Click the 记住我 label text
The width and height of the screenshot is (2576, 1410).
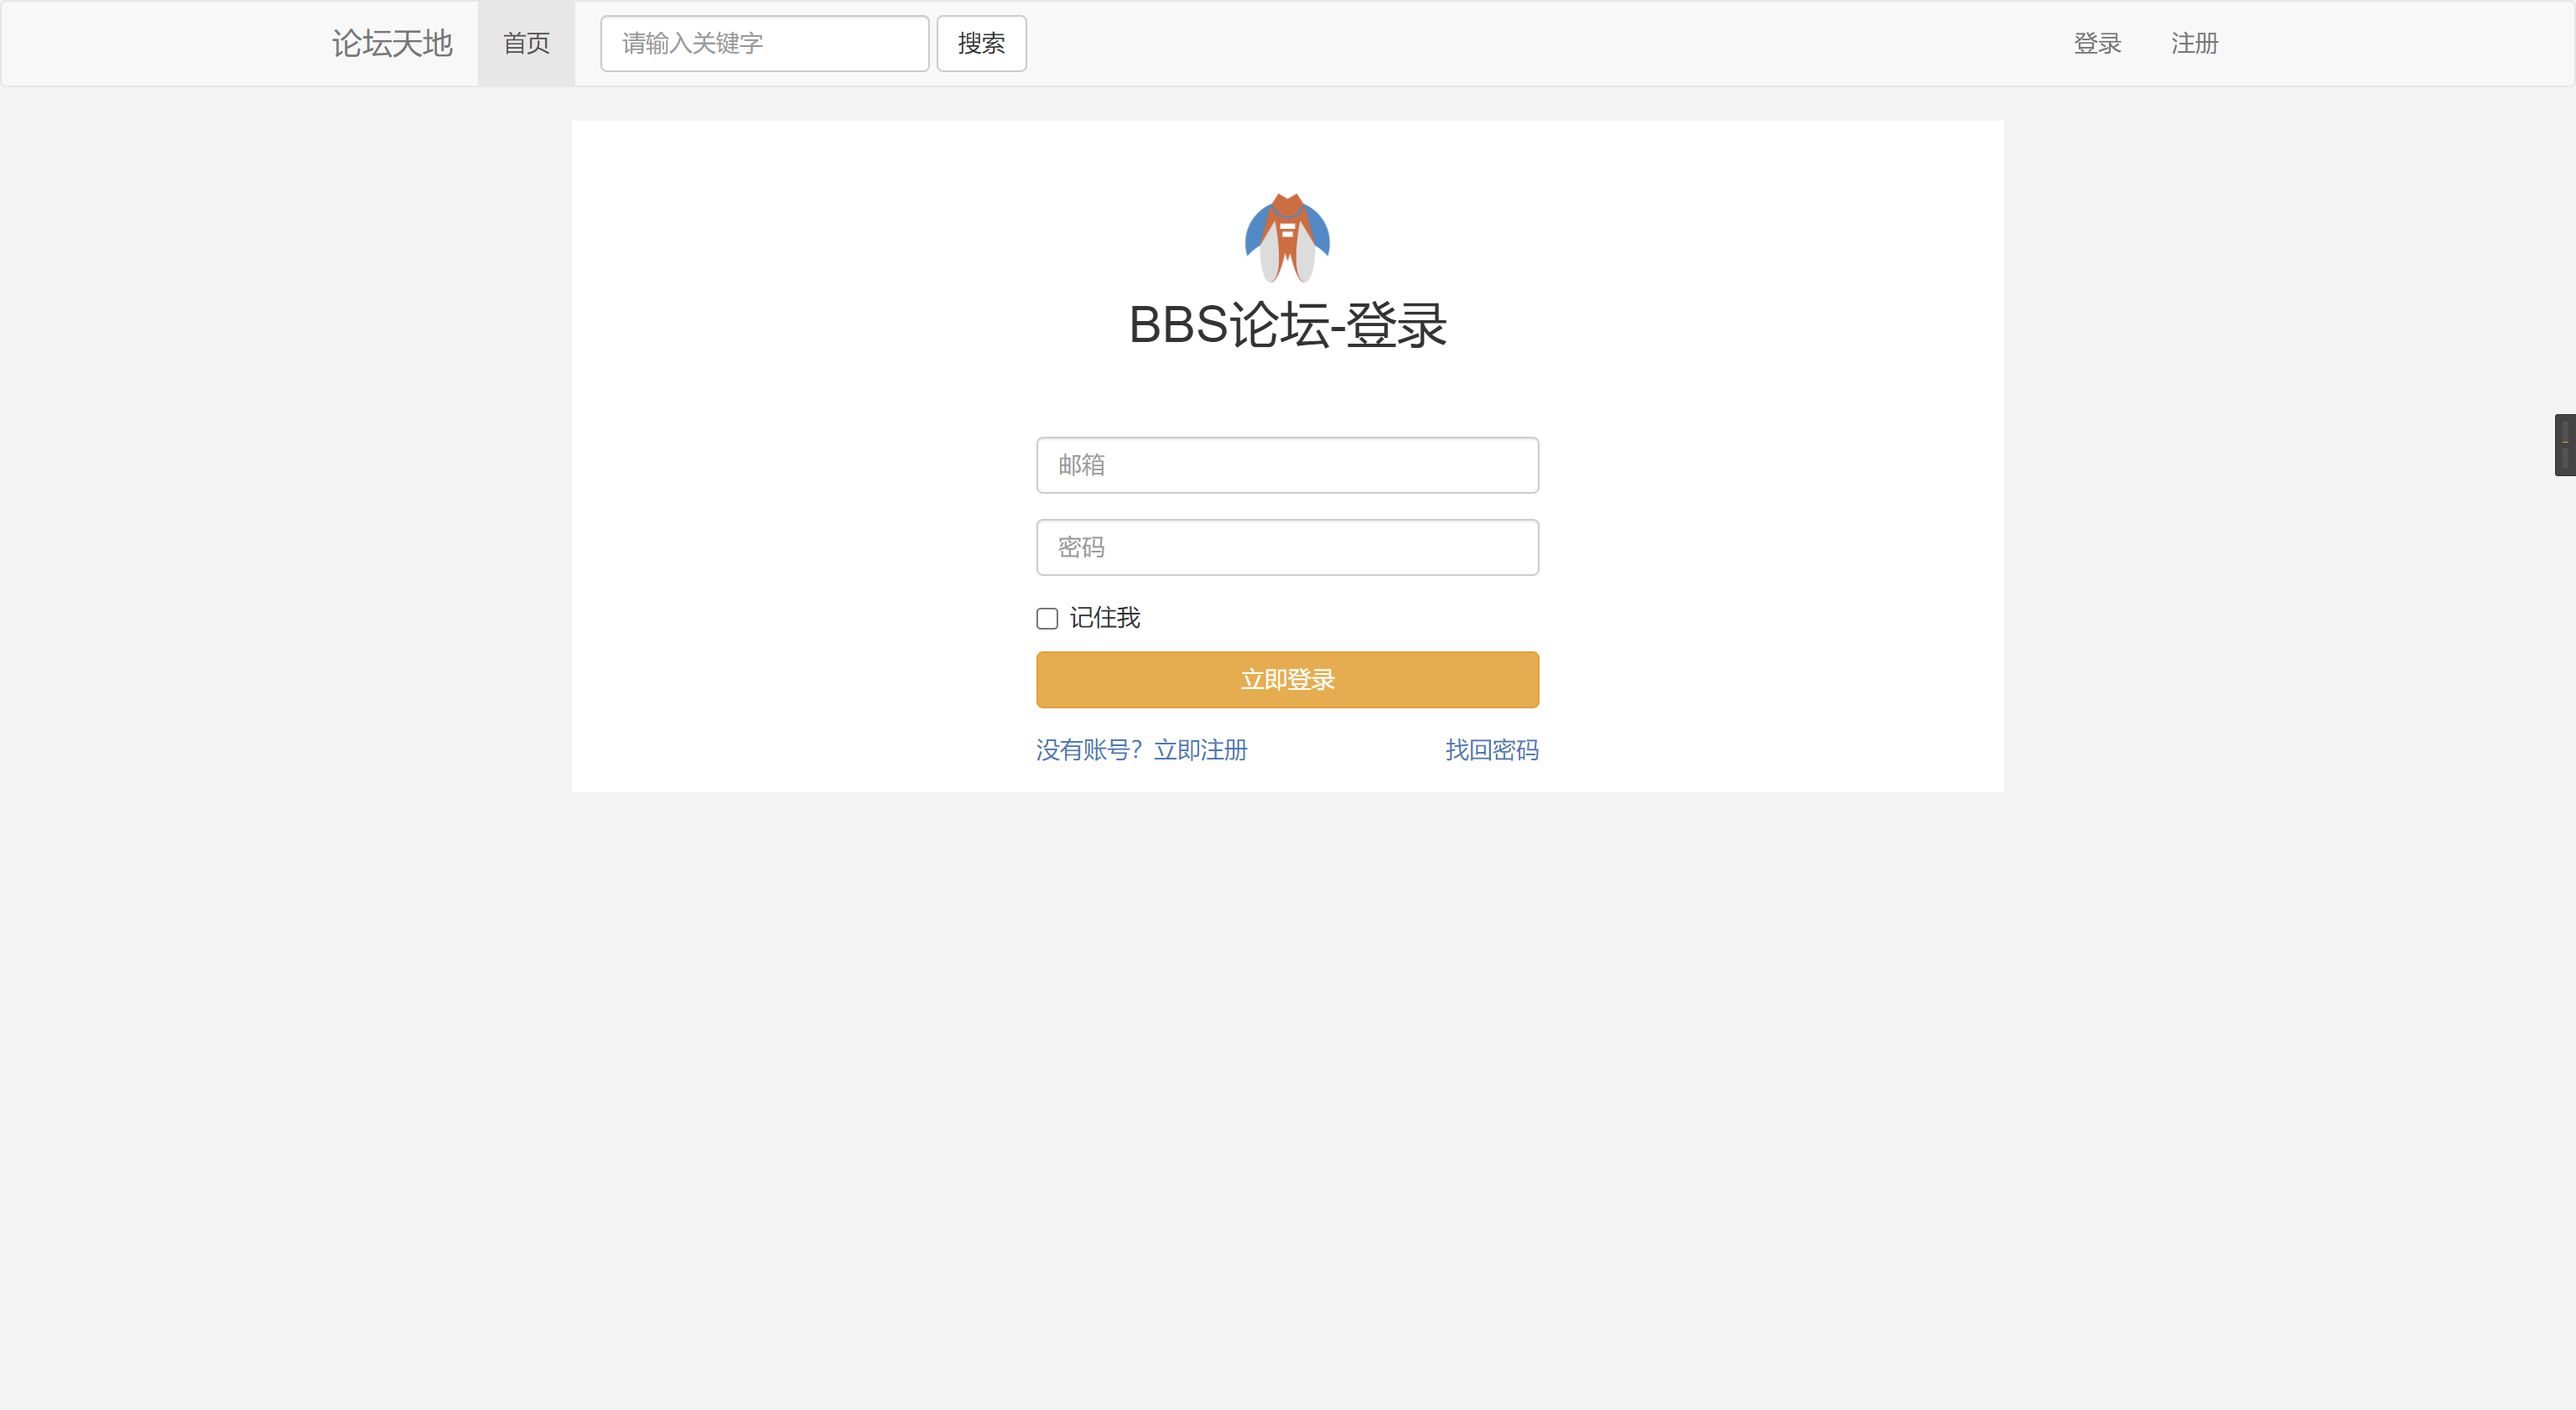point(1104,618)
